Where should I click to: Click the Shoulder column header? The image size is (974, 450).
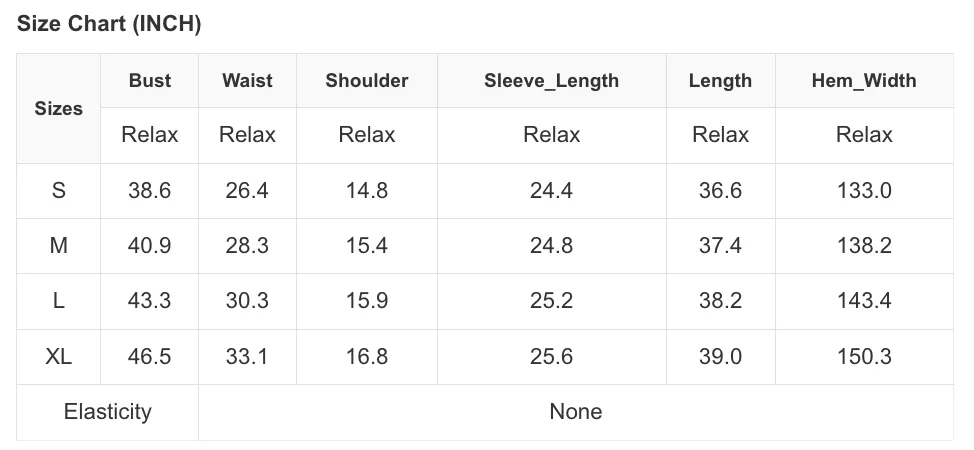[367, 81]
